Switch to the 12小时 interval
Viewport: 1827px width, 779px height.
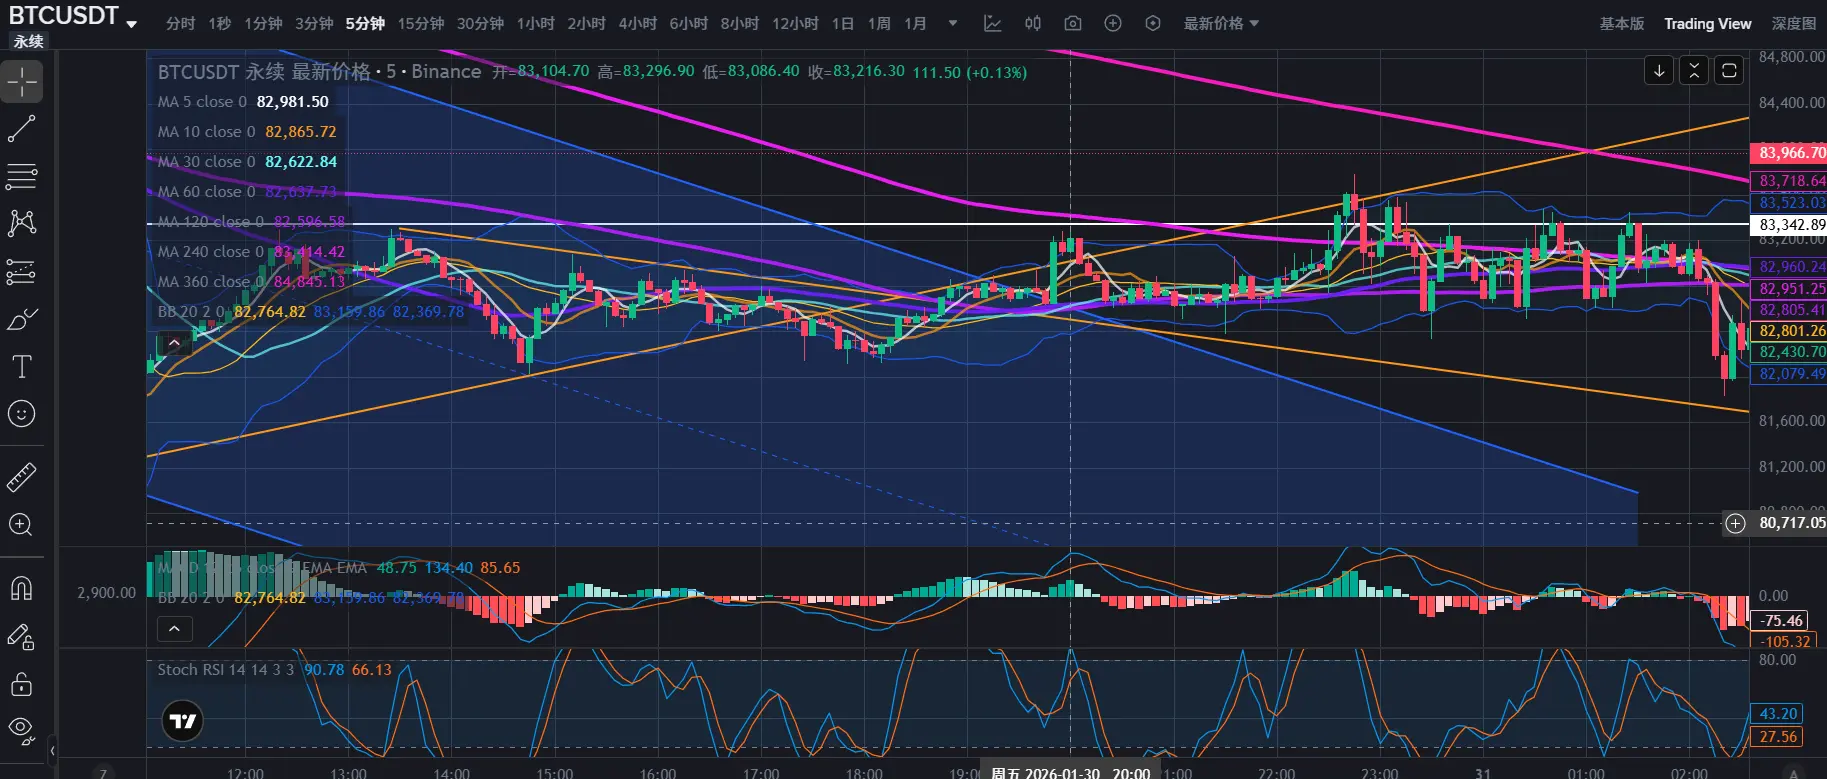tap(795, 23)
